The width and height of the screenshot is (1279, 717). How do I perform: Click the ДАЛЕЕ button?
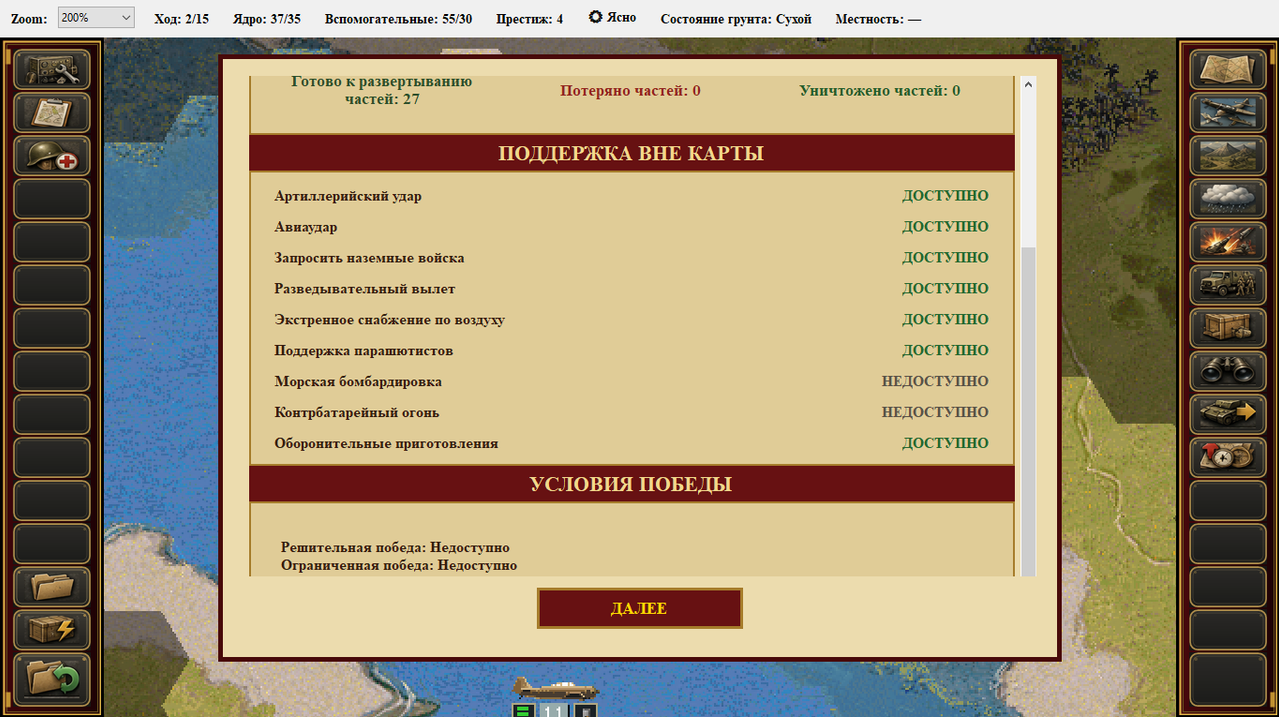click(639, 608)
